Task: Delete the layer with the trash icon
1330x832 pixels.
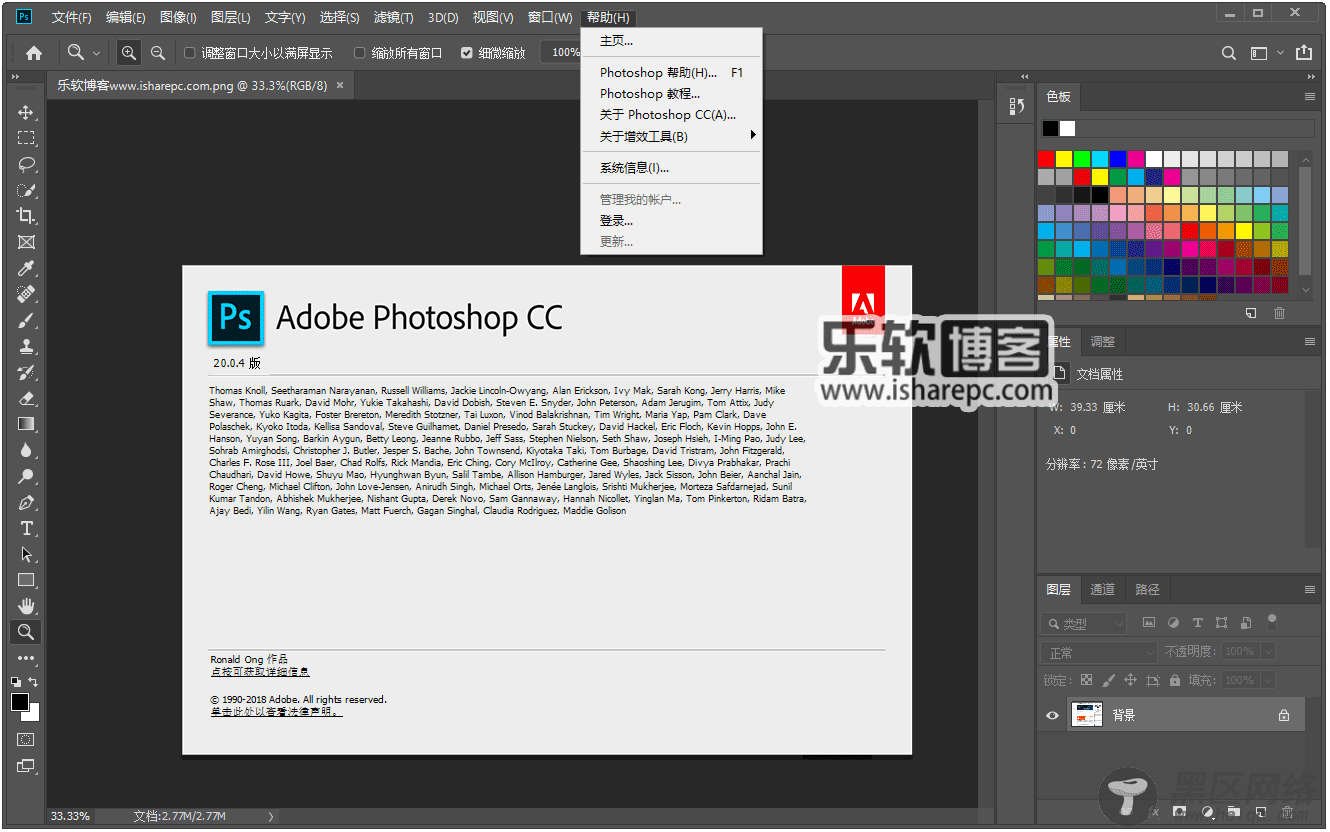Action: (1288, 811)
